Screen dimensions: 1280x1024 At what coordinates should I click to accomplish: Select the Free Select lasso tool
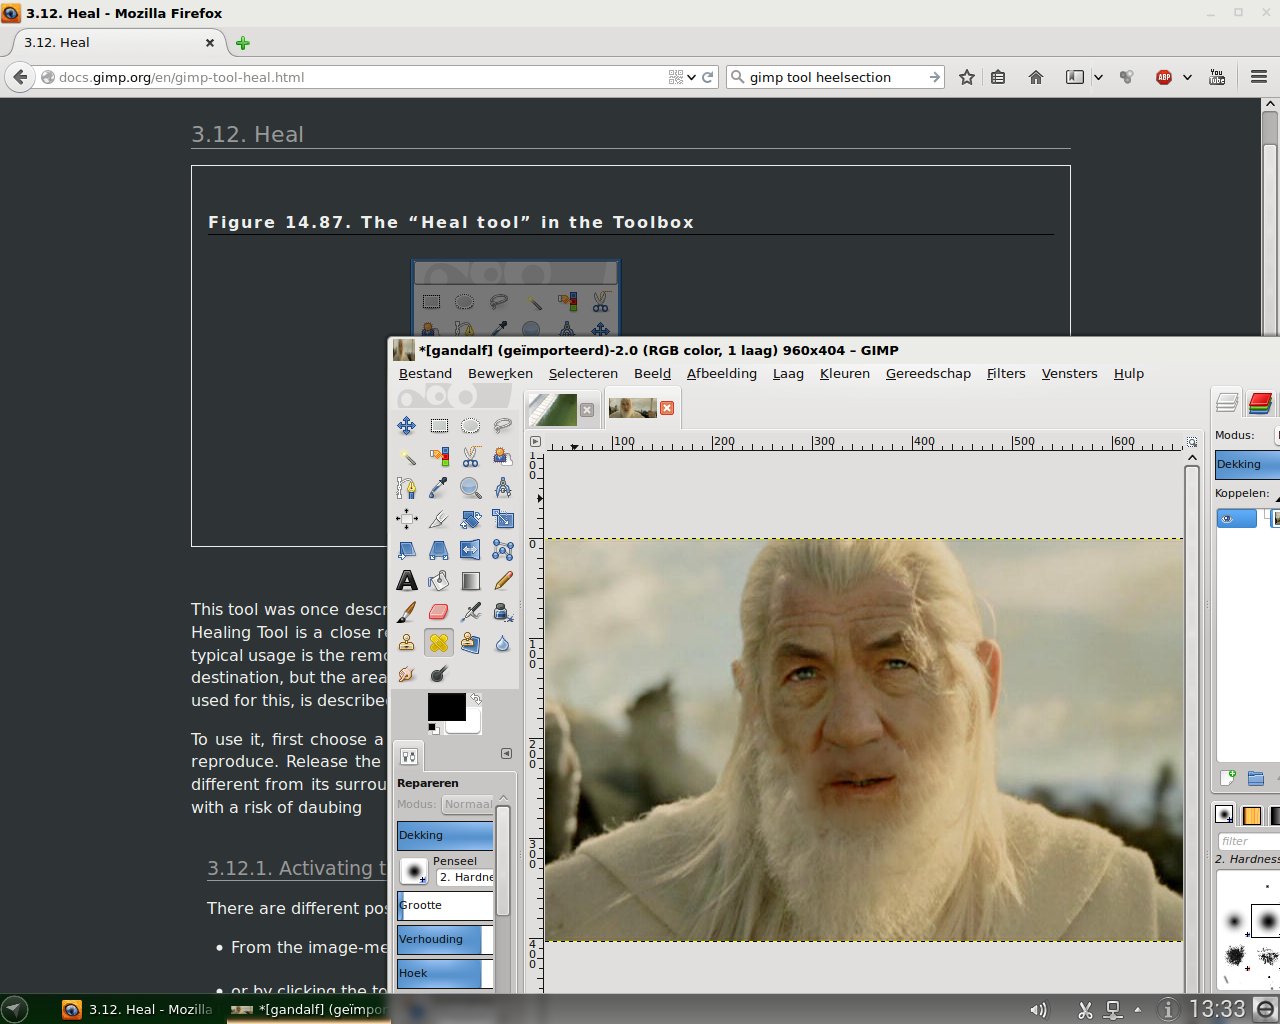(502, 426)
